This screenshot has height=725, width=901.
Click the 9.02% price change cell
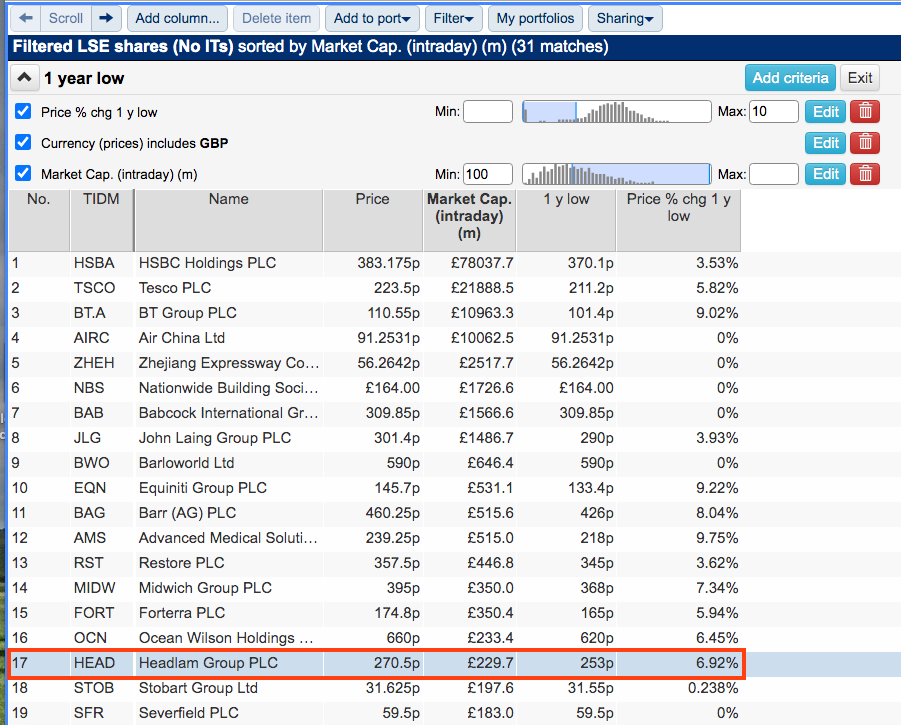678,313
